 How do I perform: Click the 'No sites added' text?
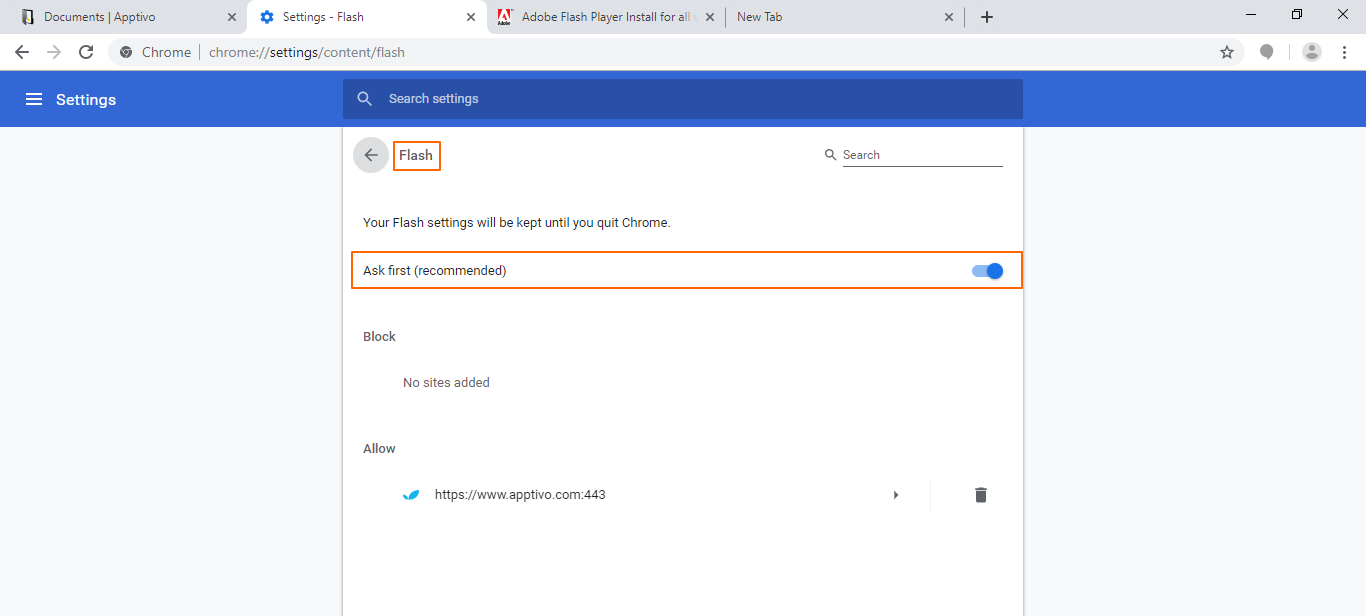[x=446, y=383]
